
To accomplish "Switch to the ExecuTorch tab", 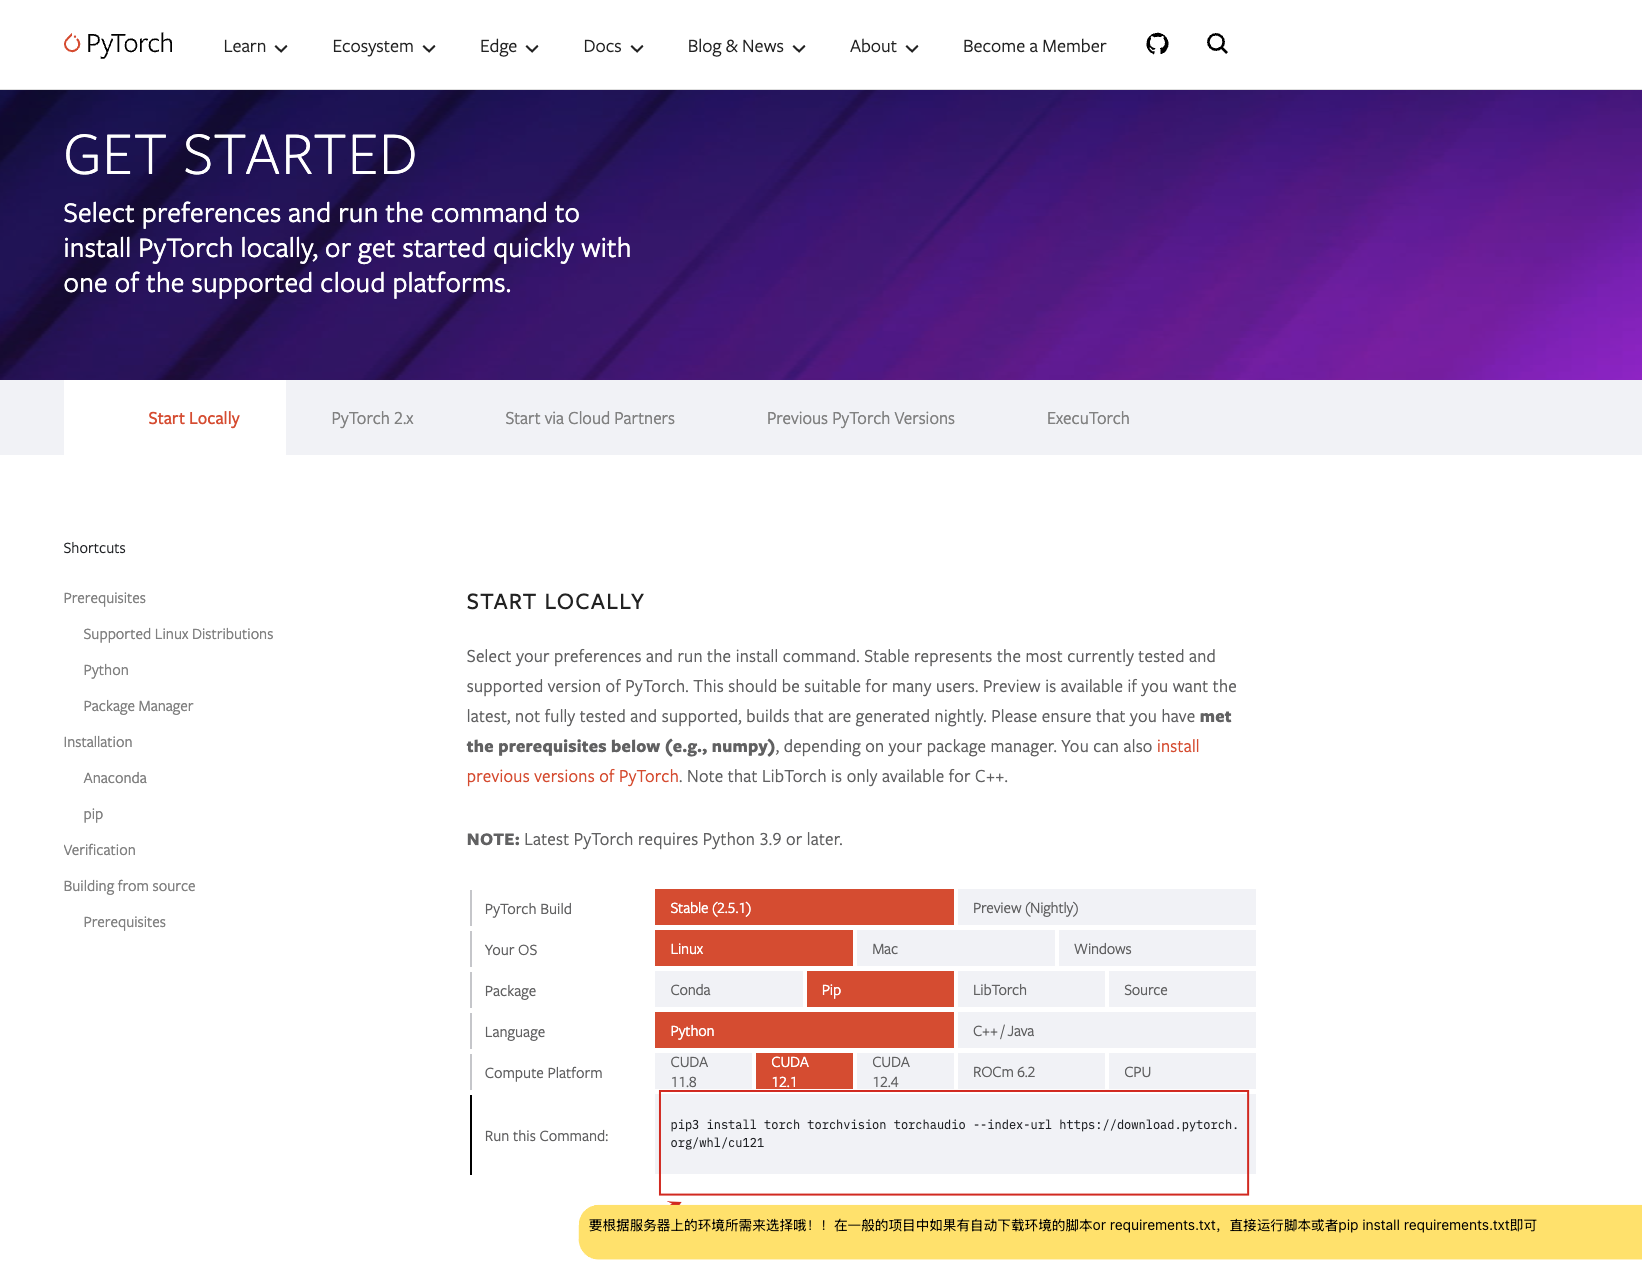I will click(1088, 418).
